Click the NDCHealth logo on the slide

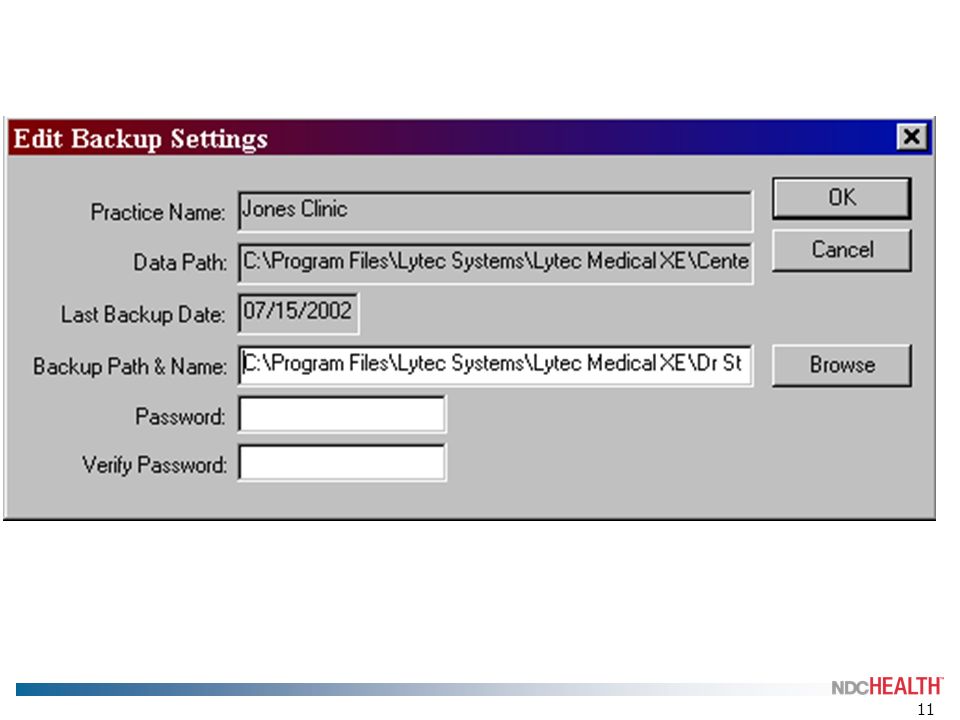887,686
